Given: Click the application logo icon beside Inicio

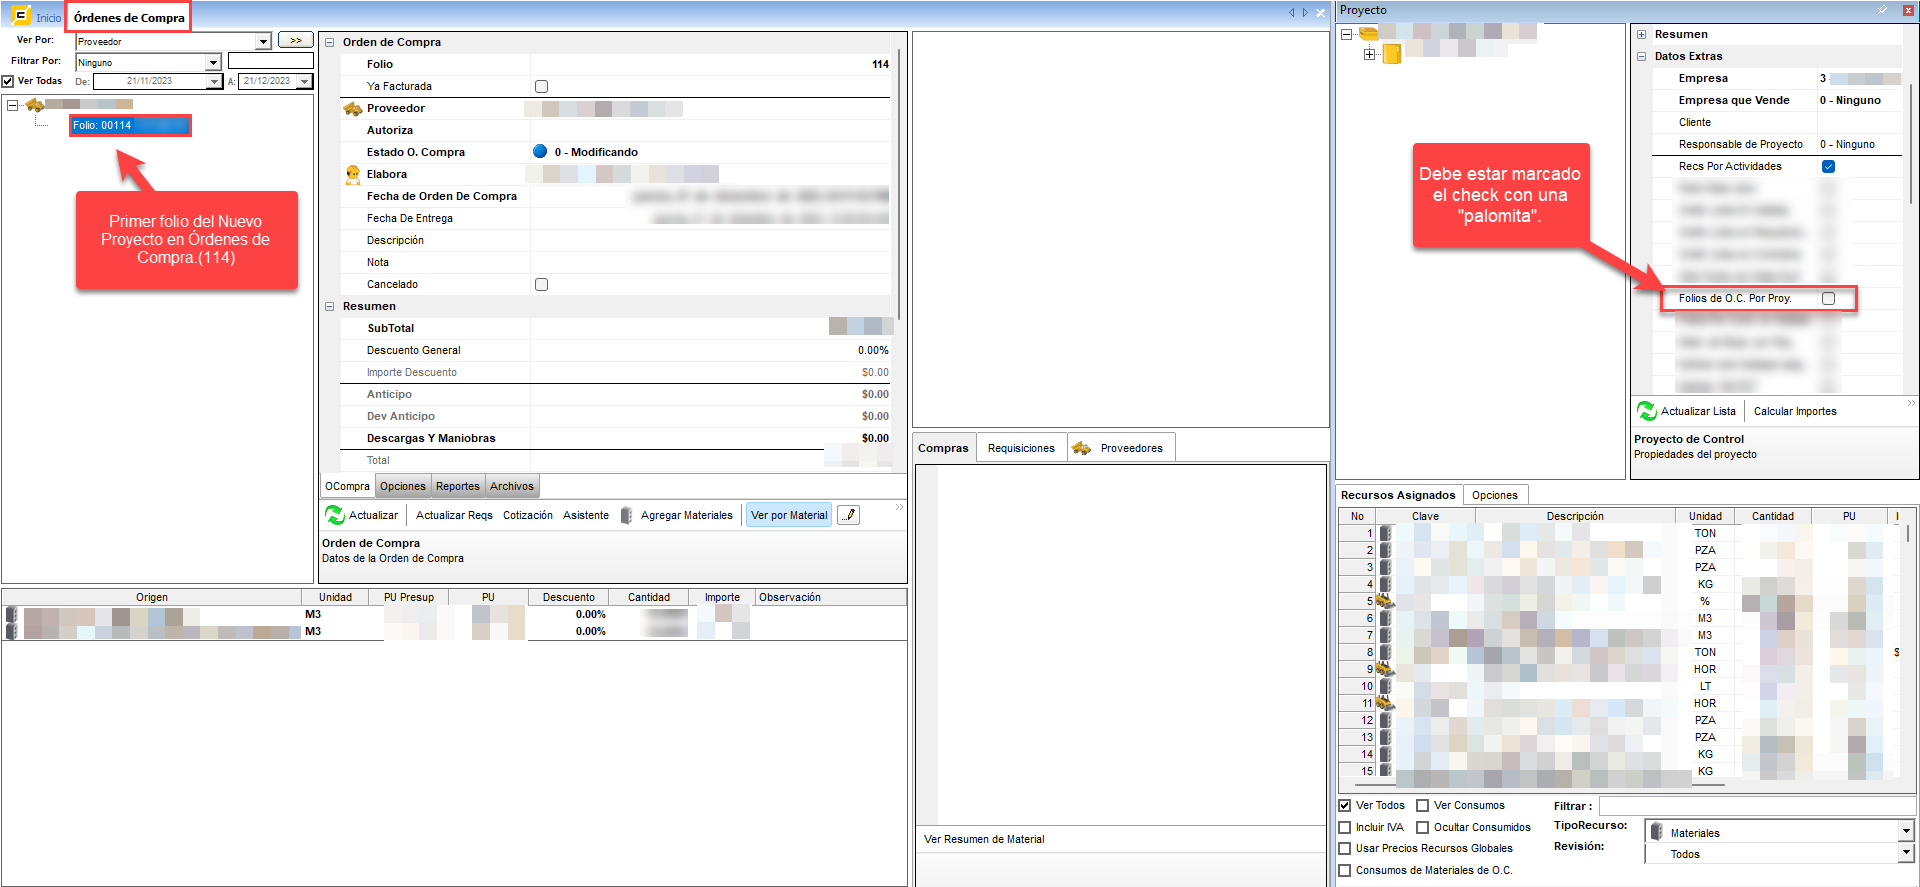Looking at the screenshot, I should click(21, 16).
